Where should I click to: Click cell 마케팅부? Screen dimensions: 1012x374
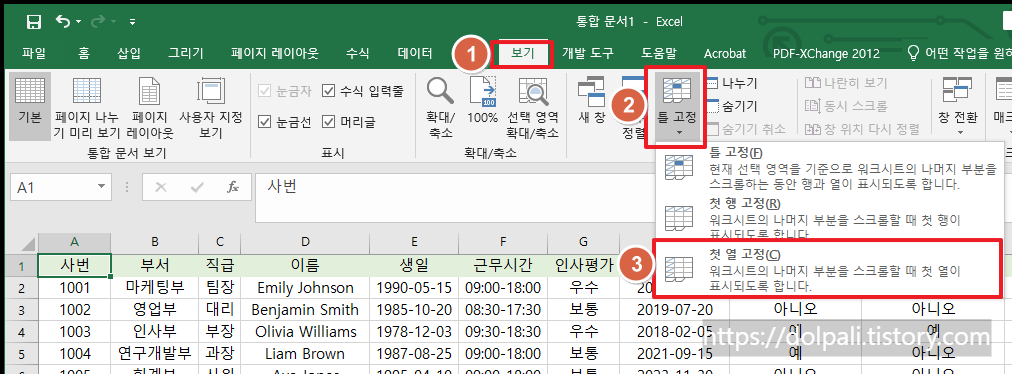click(x=155, y=287)
